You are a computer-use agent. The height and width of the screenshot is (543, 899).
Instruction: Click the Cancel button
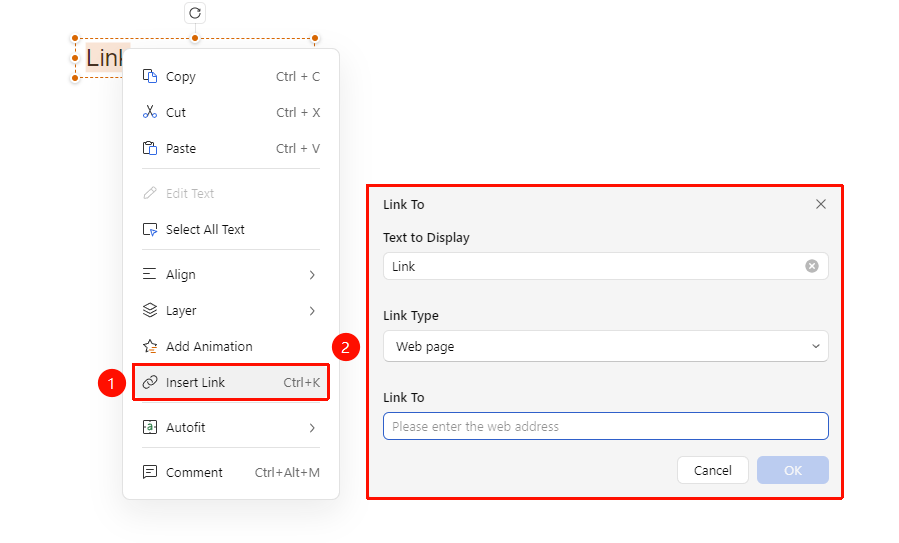pyautogui.click(x=713, y=470)
